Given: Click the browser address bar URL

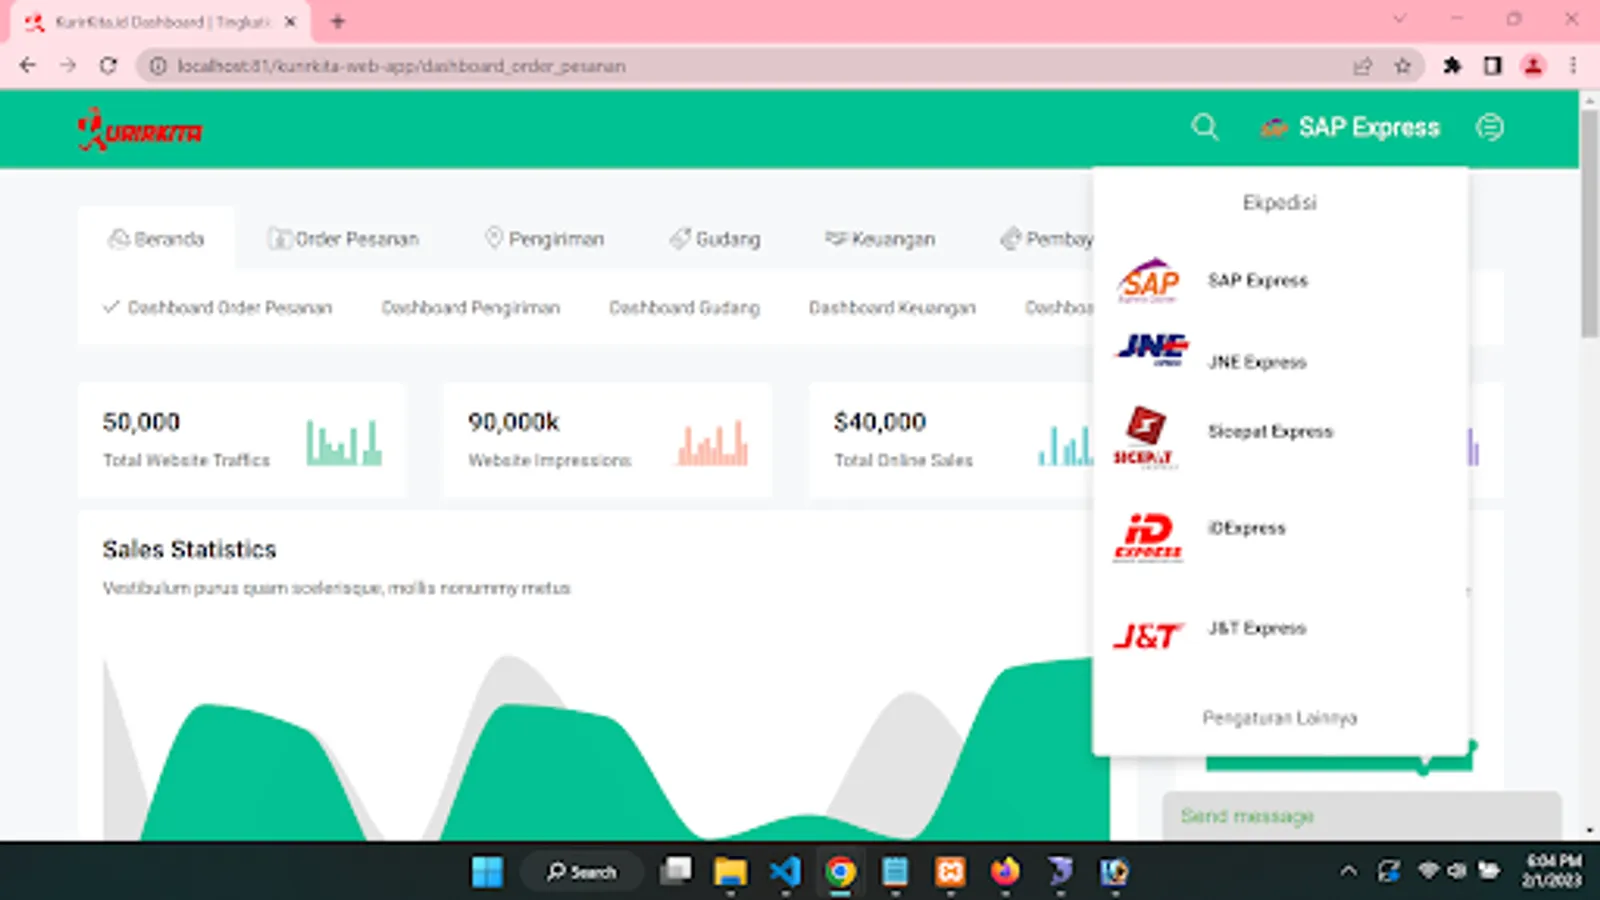Looking at the screenshot, I should tap(401, 66).
